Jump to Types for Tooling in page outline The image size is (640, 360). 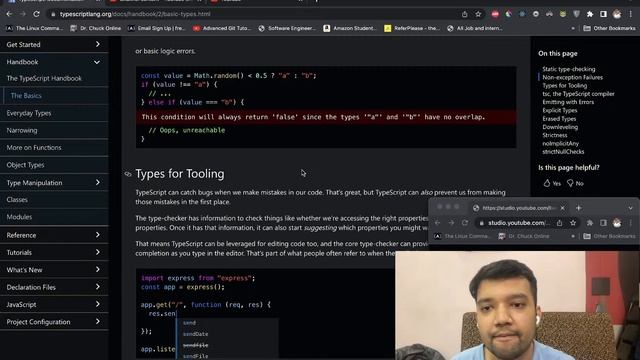[x=564, y=86]
